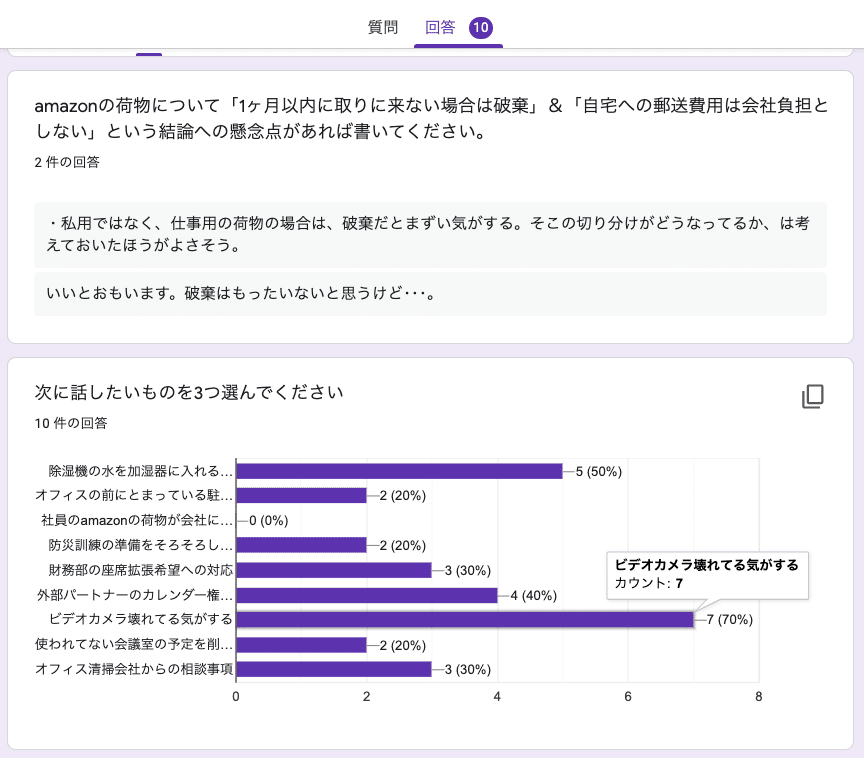864x758 pixels.
Task: Switch to the 質問 tab
Action: pos(381,28)
